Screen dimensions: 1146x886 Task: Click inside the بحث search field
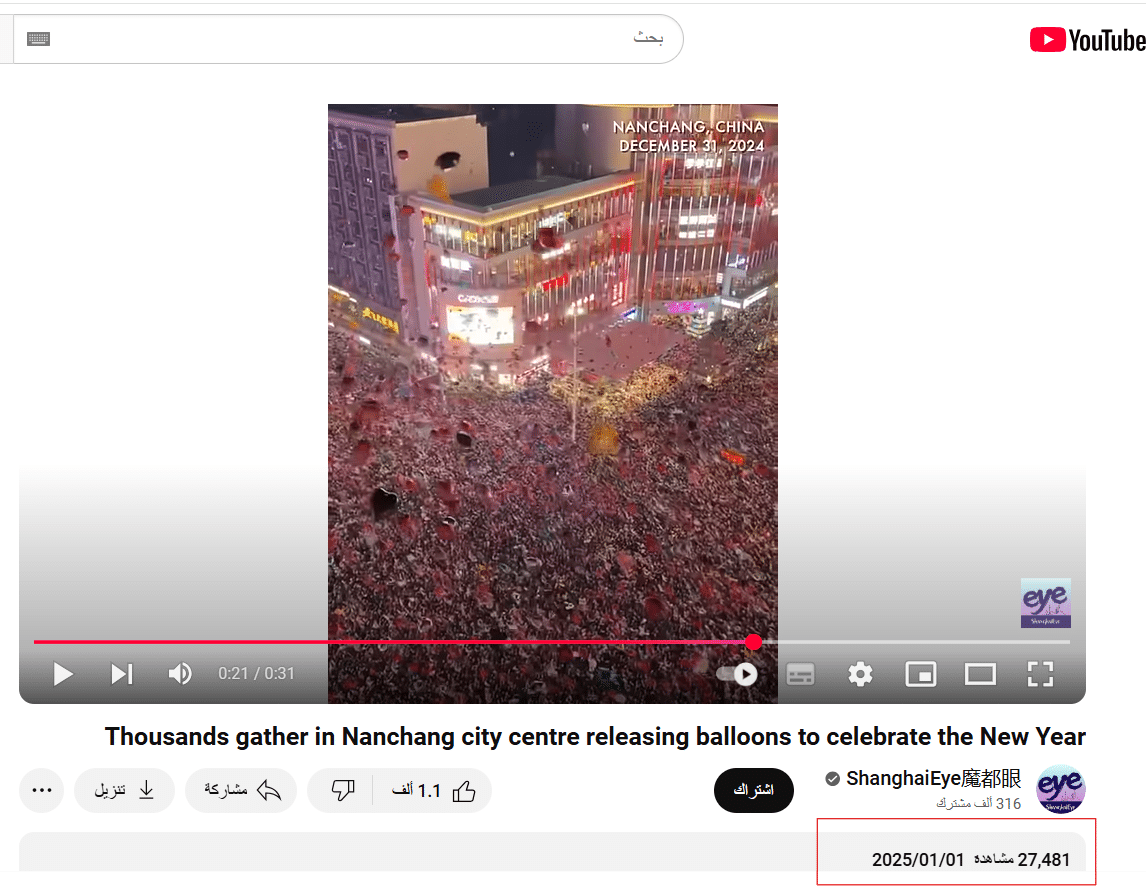[x=400, y=38]
